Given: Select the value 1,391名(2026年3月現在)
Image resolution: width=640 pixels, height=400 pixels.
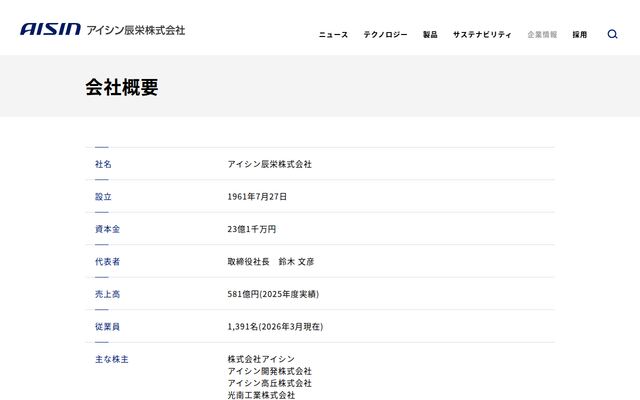Looking at the screenshot, I should (275, 327).
